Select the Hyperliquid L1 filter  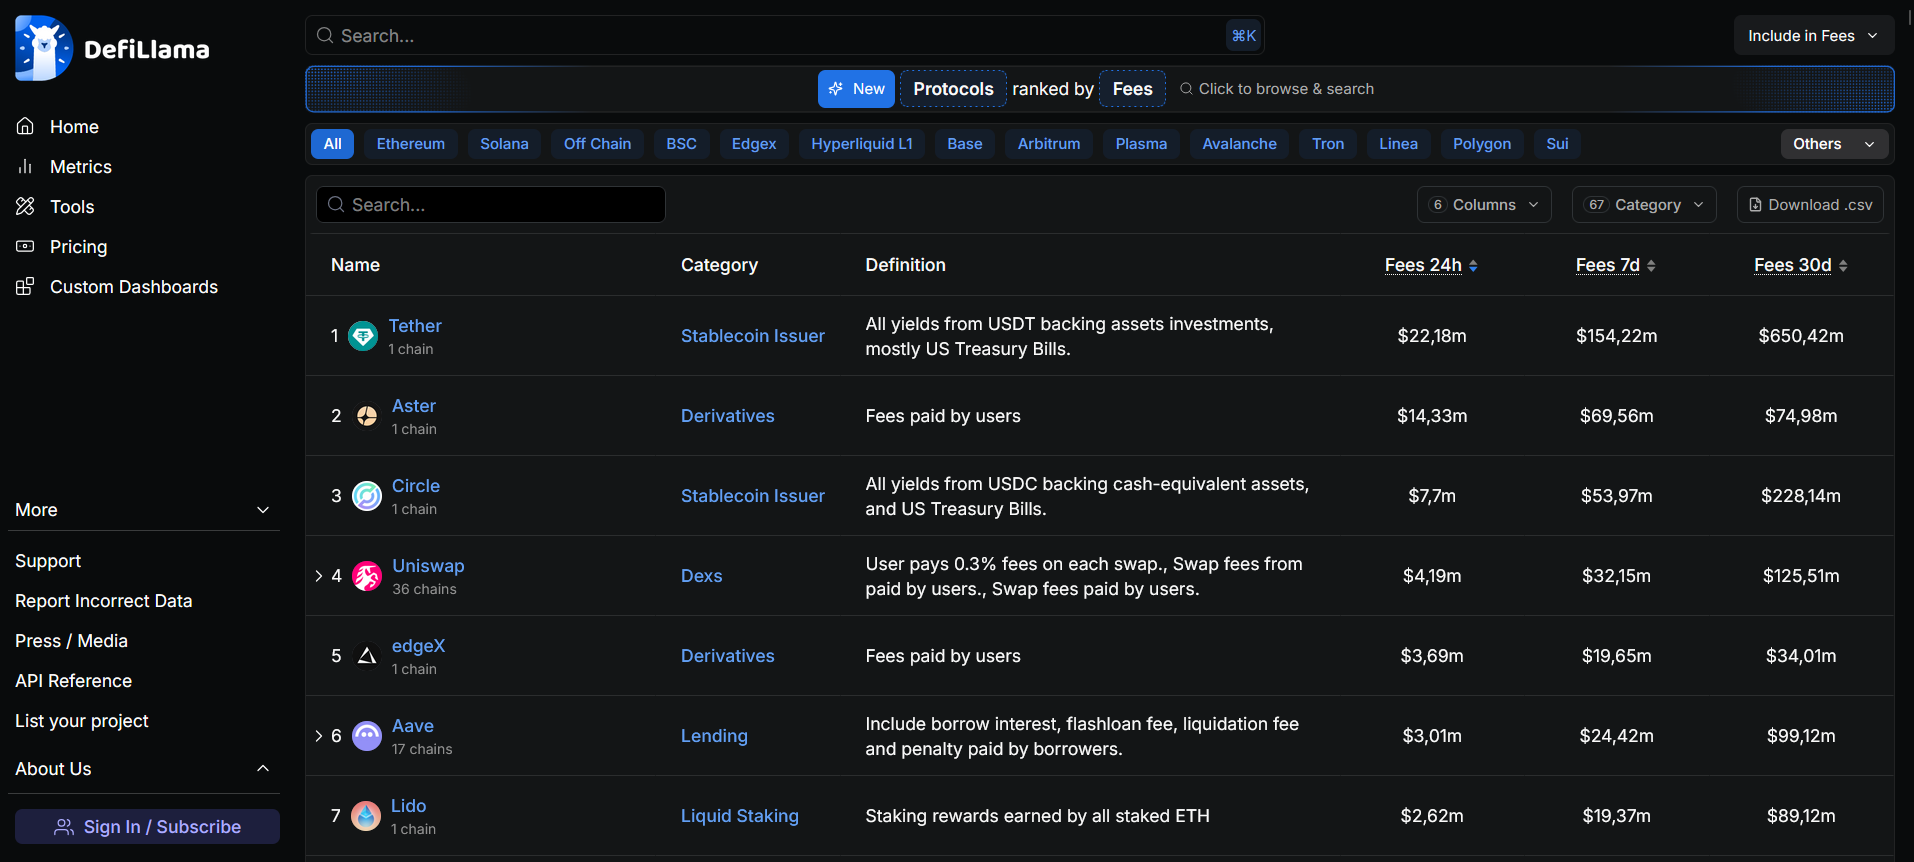pos(862,144)
